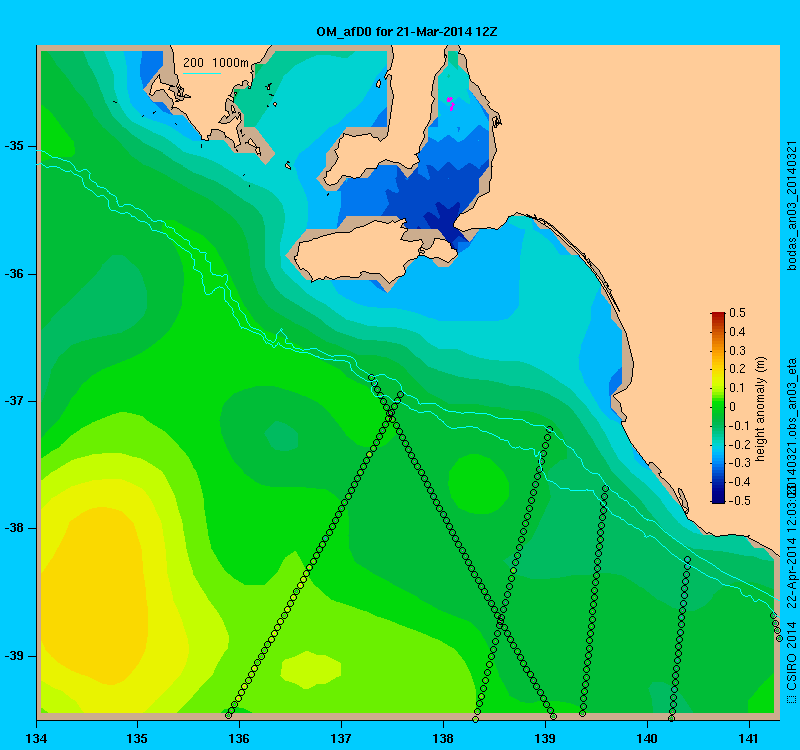The height and width of the screenshot is (750, 800).
Task: Click the vertical "obs_an03_eta" filename text
Action: coord(791,398)
